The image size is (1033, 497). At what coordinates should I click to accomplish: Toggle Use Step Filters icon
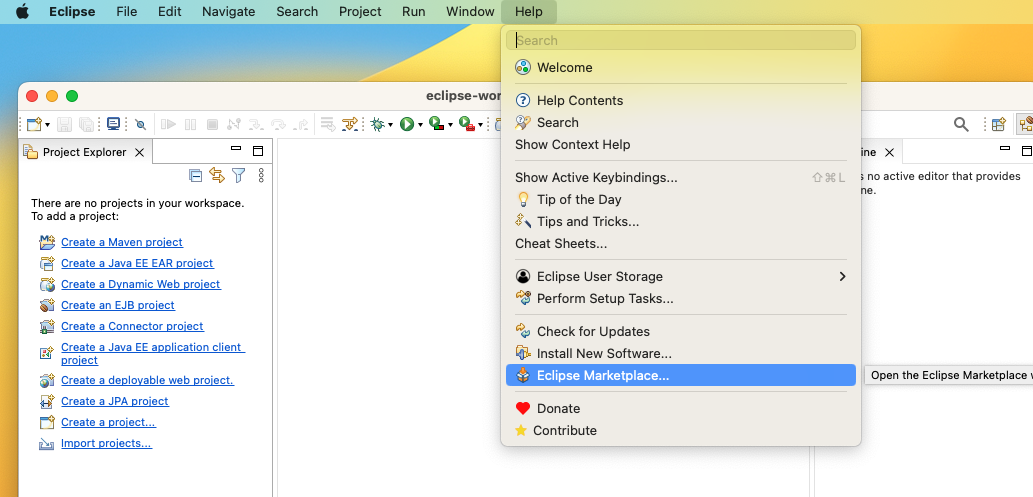pyautogui.click(x=349, y=124)
